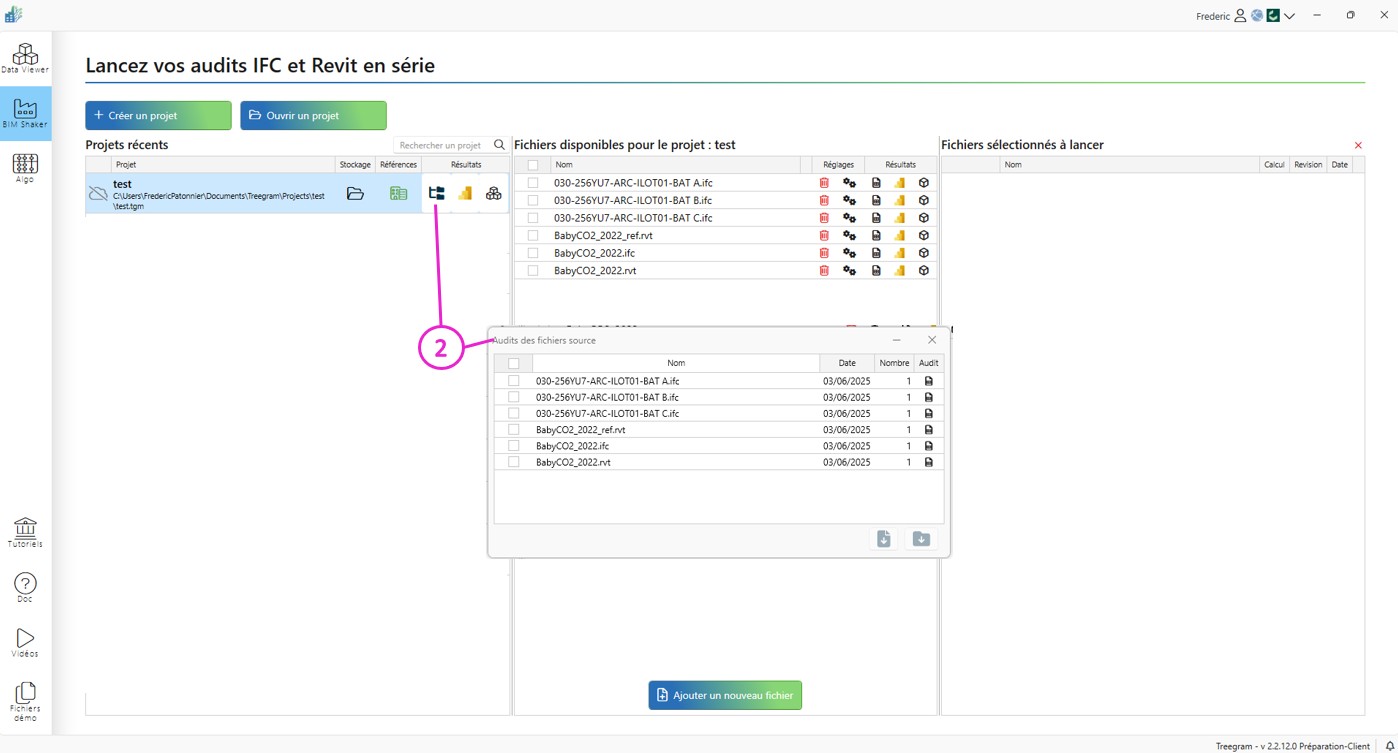Screen dimensions: 1398x753
Task: Select 030-256YU7-ARC-ILOT01-BAT B.ifc file checkbox
Action: pyautogui.click(x=532, y=199)
